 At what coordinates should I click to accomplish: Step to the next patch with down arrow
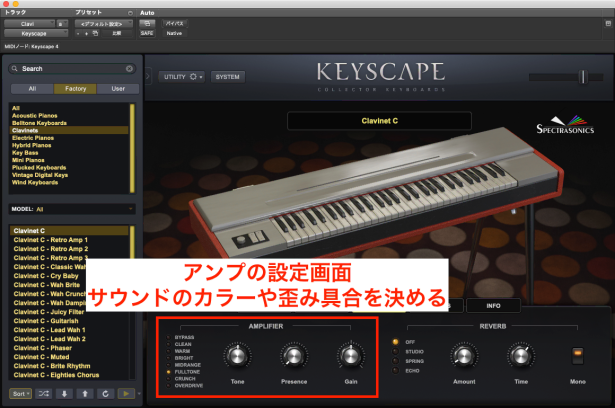[x=64, y=393]
